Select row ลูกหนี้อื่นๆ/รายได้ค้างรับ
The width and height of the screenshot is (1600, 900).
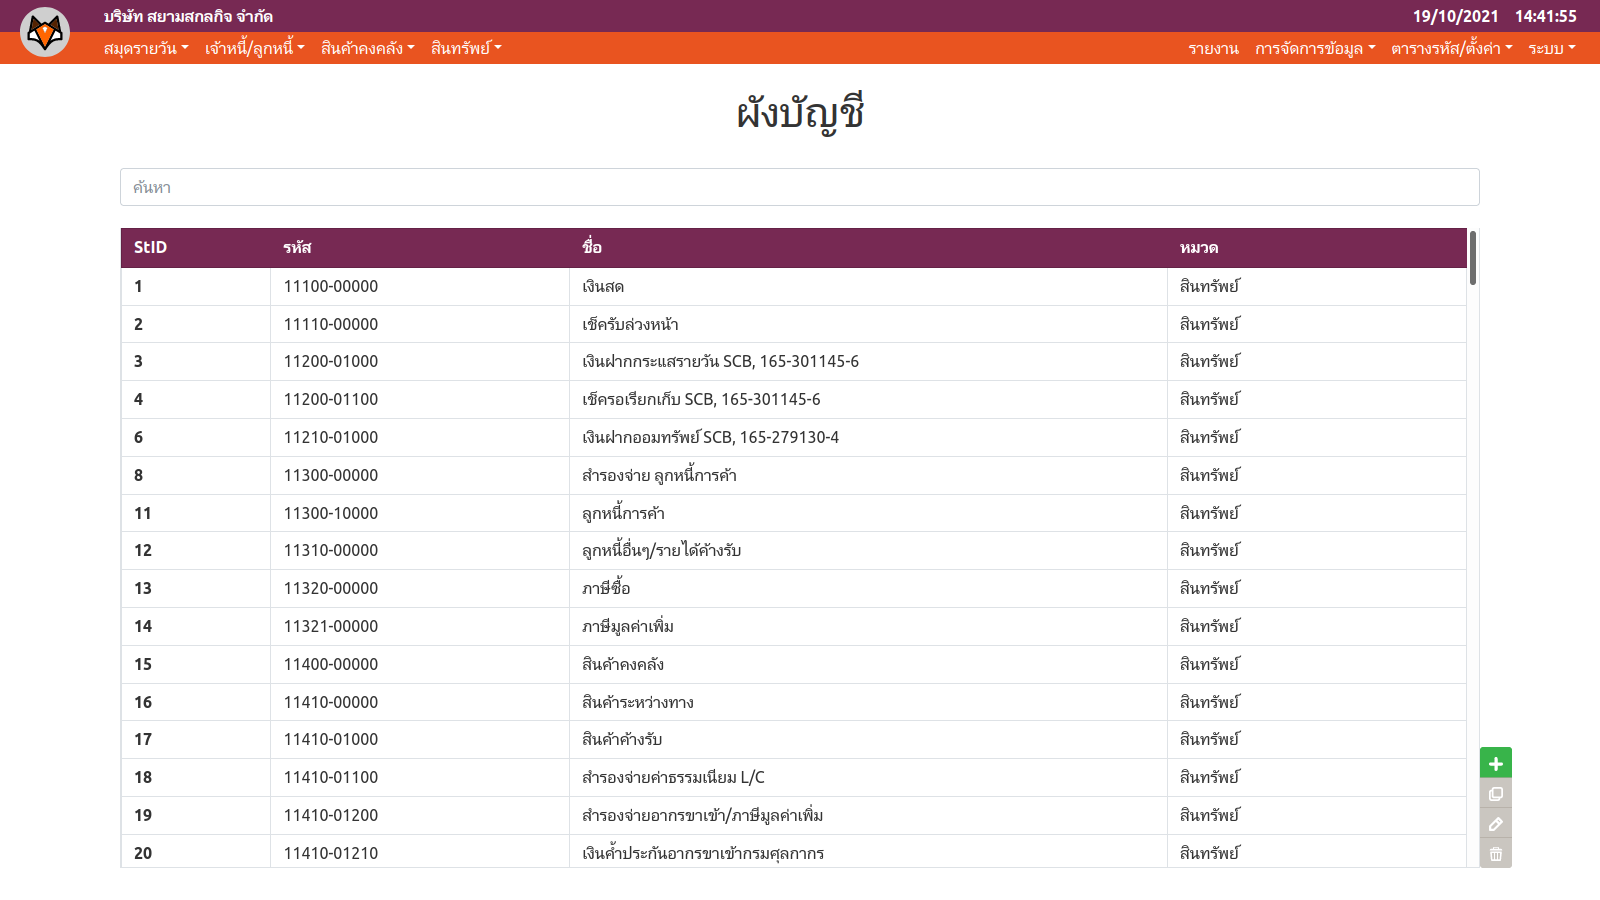click(794, 550)
